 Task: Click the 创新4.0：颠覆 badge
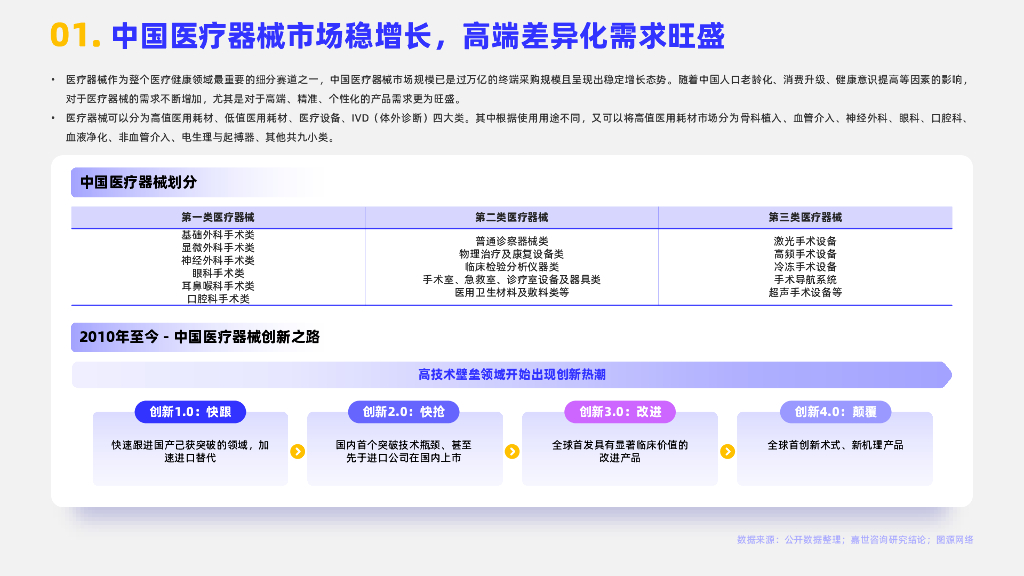coord(835,412)
